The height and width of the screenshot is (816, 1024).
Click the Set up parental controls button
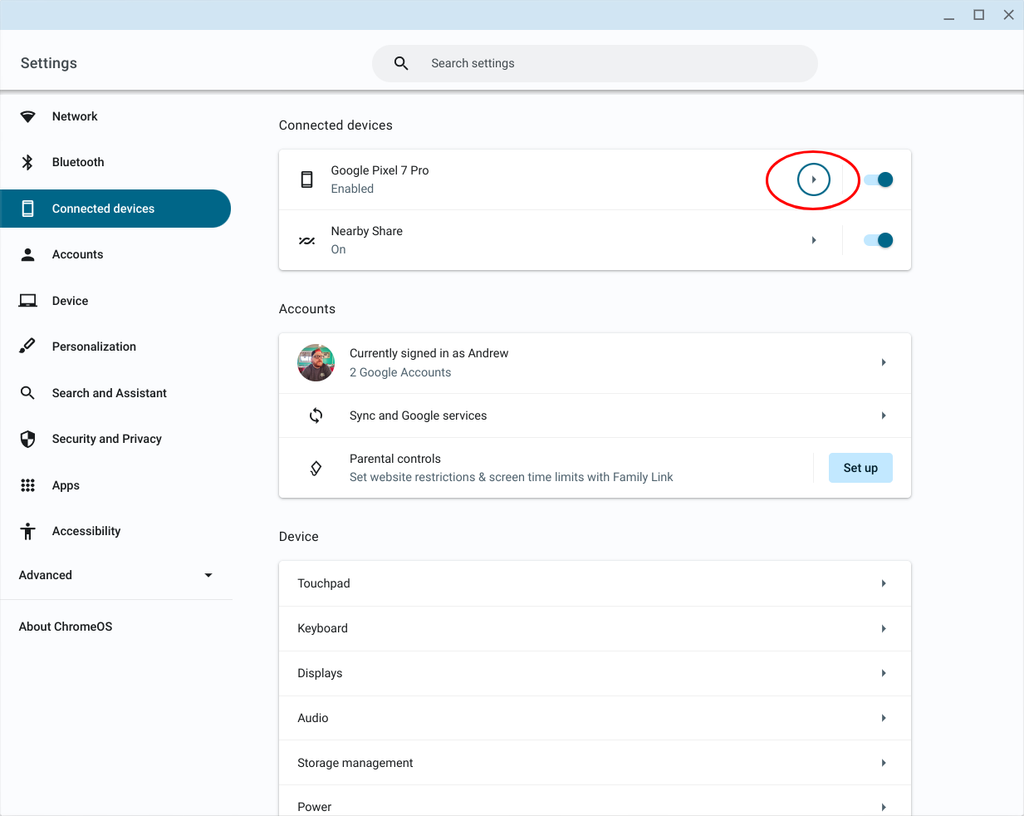pyautogui.click(x=860, y=468)
